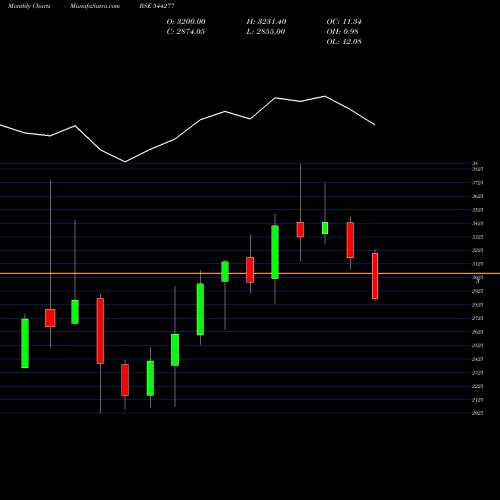The image size is (500, 500).
Task: Click the 'OH: 0.98' reading
Action: [x=343, y=32]
